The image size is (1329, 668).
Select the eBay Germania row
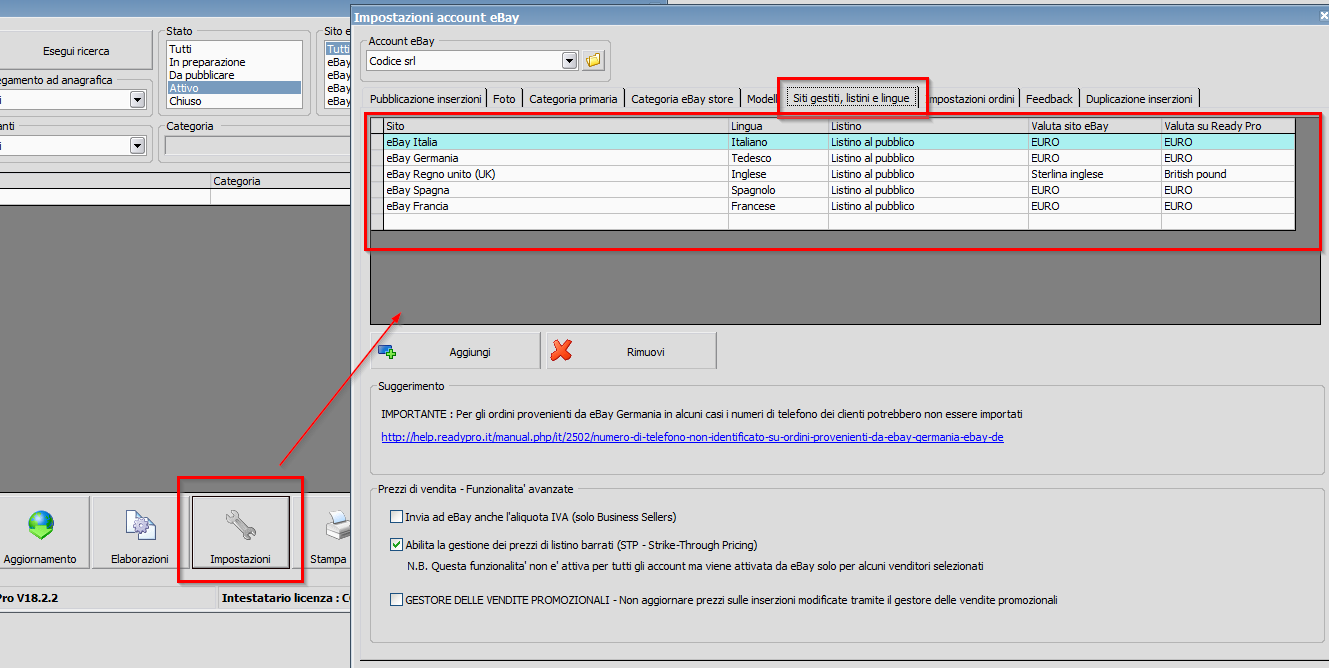click(833, 158)
